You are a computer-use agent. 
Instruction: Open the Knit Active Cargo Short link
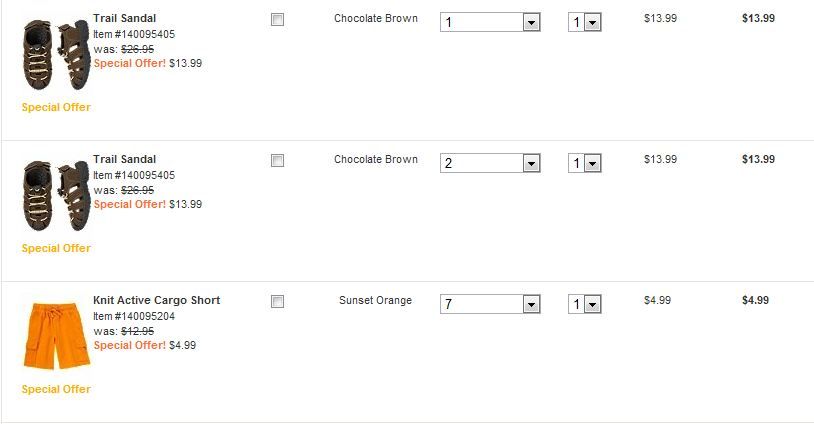tap(156, 300)
